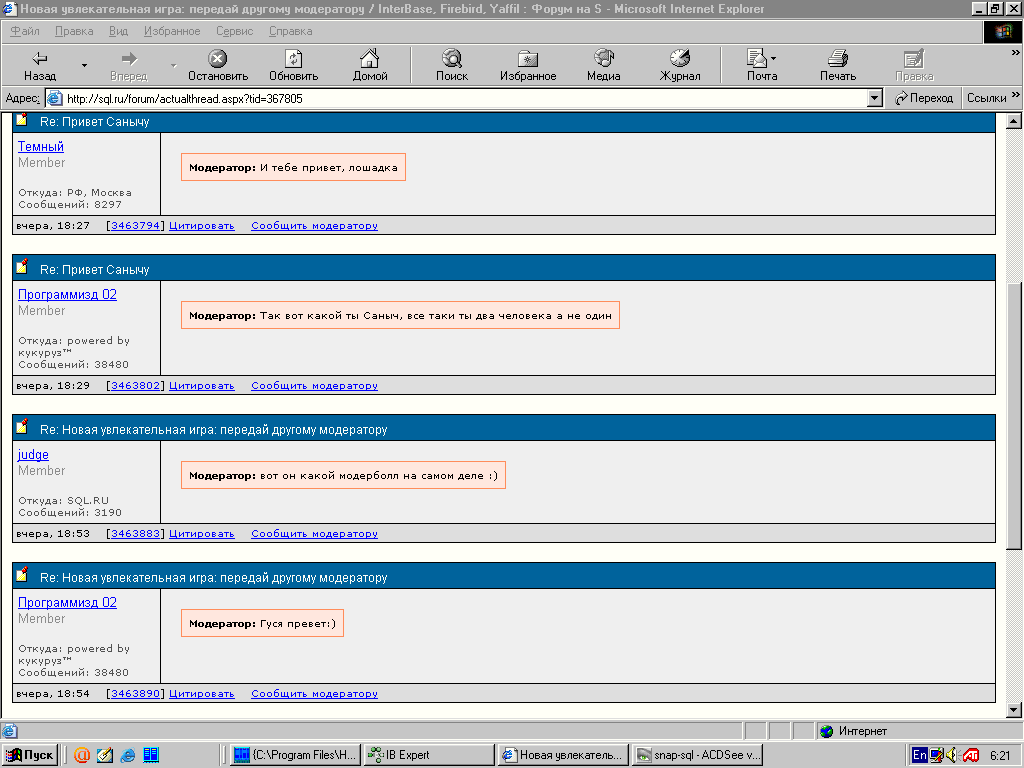
Task: Open user profile link Темный
Action: coord(41,147)
